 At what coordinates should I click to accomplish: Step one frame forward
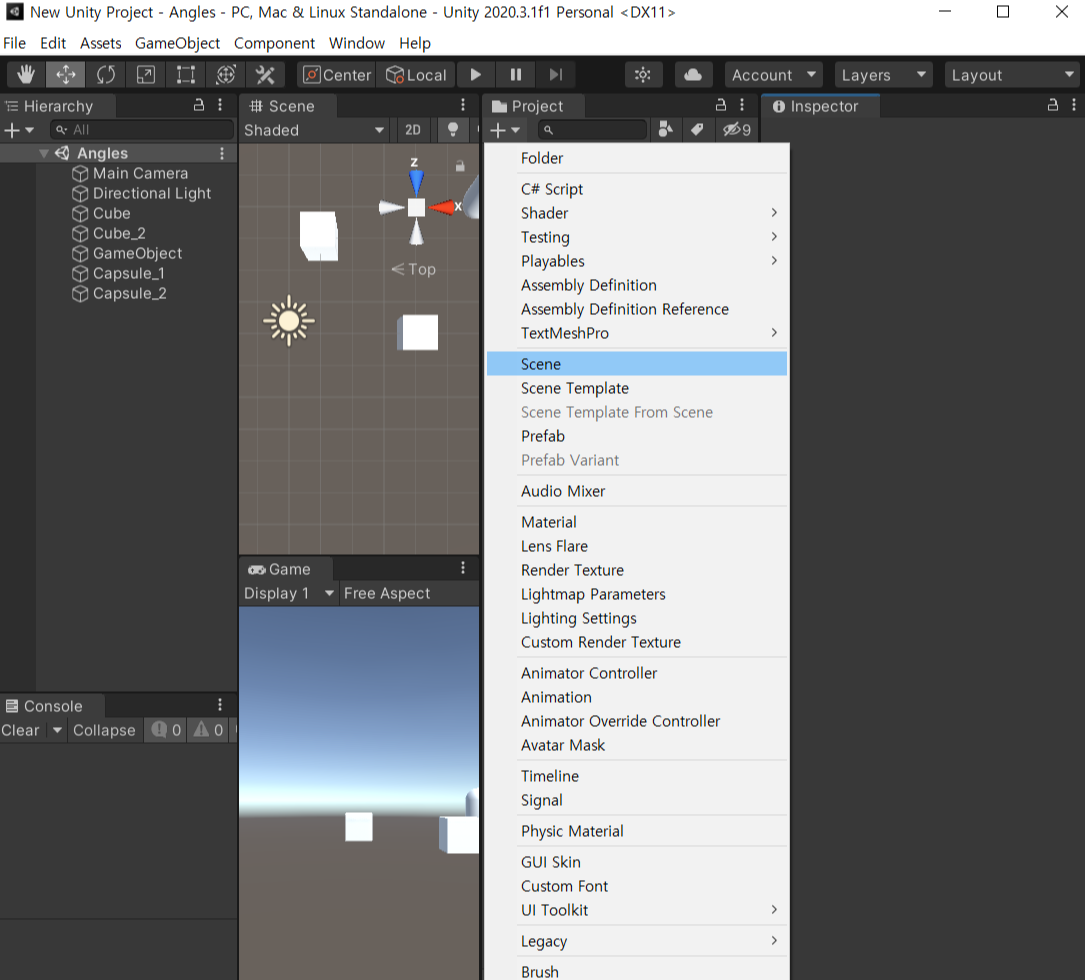point(556,75)
